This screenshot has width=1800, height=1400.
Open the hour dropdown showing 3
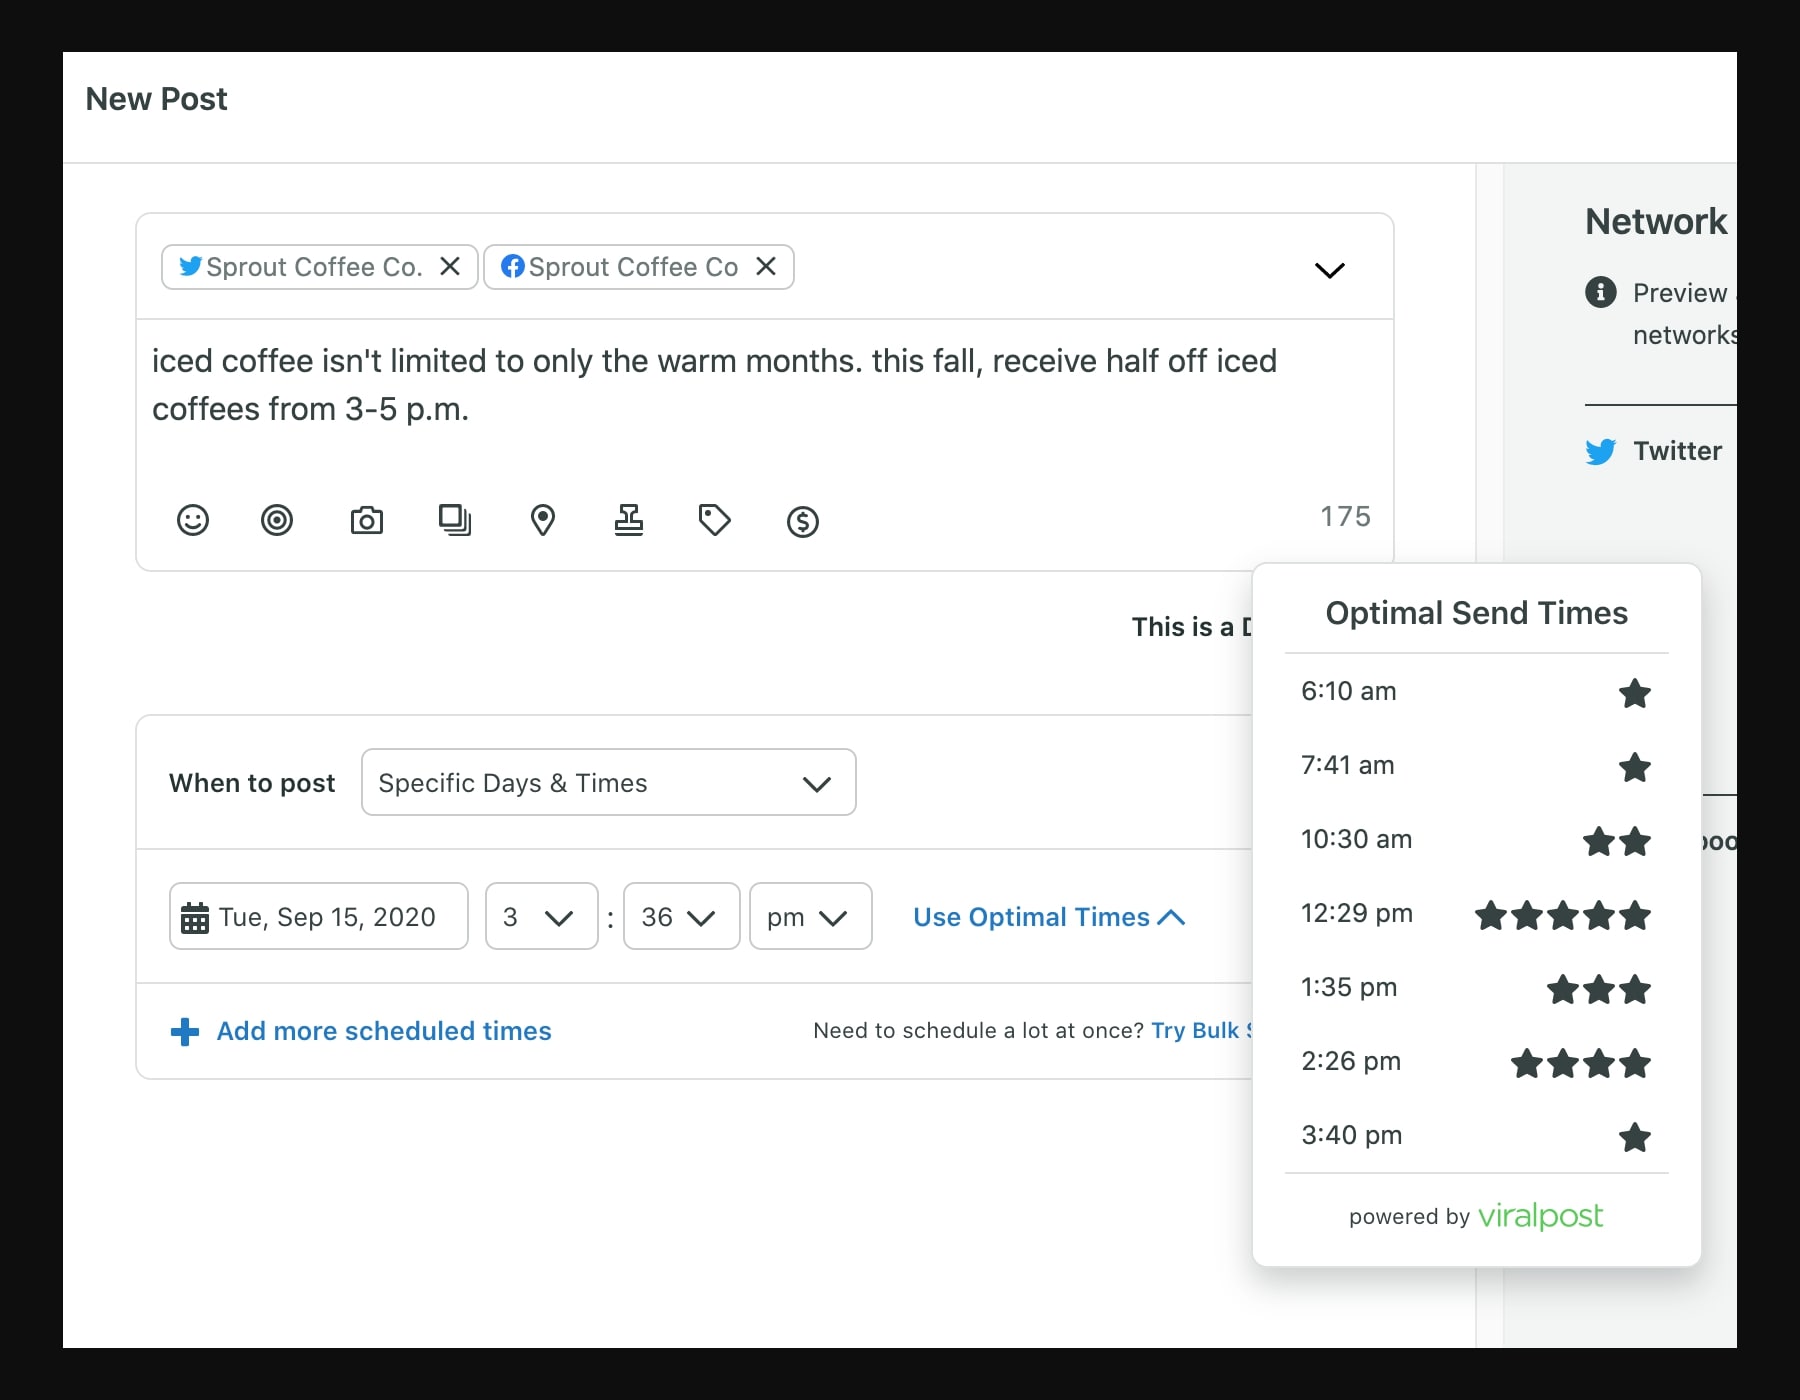coord(540,917)
